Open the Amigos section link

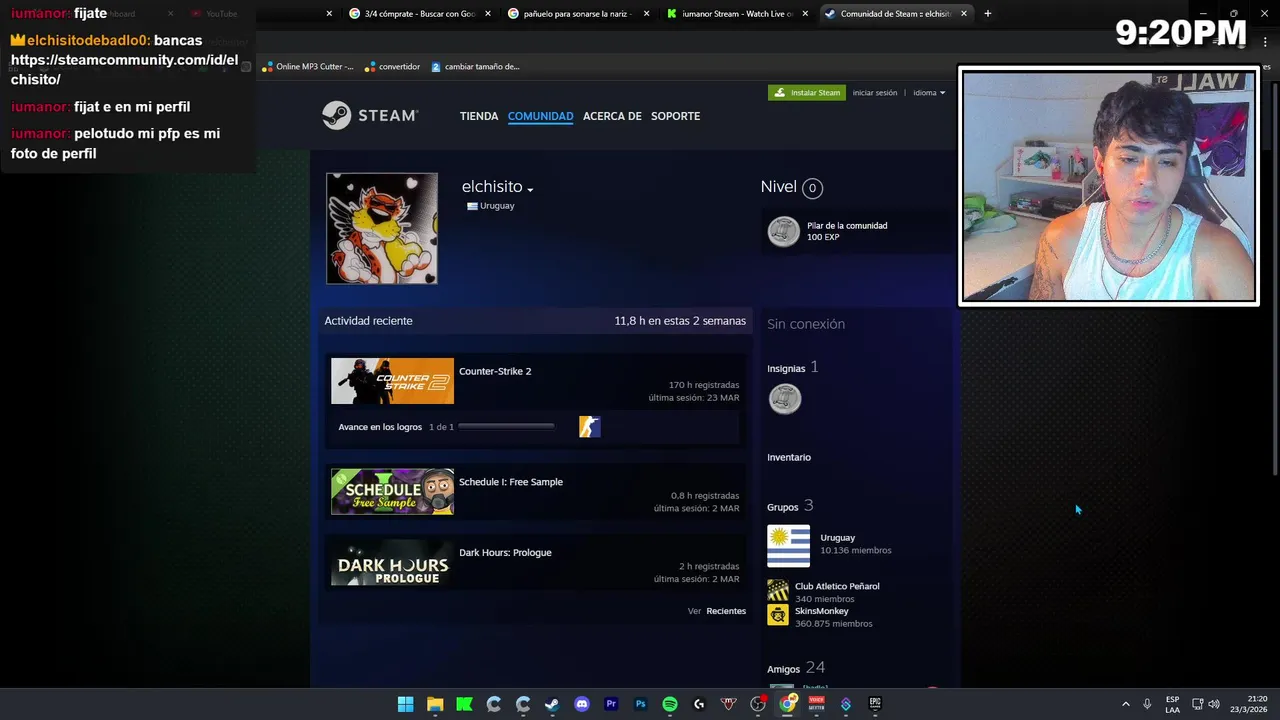[783, 669]
